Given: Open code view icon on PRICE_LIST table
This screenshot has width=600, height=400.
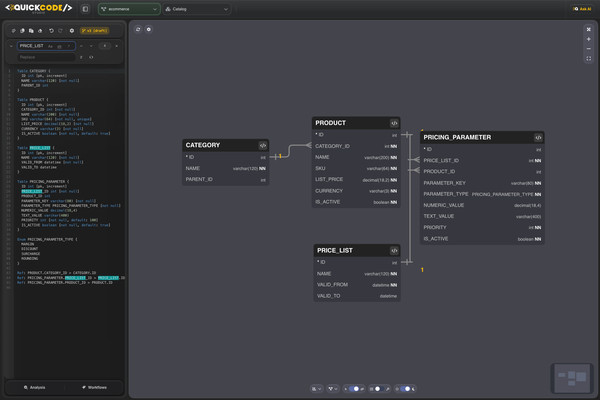Looking at the screenshot, I should 394,251.
